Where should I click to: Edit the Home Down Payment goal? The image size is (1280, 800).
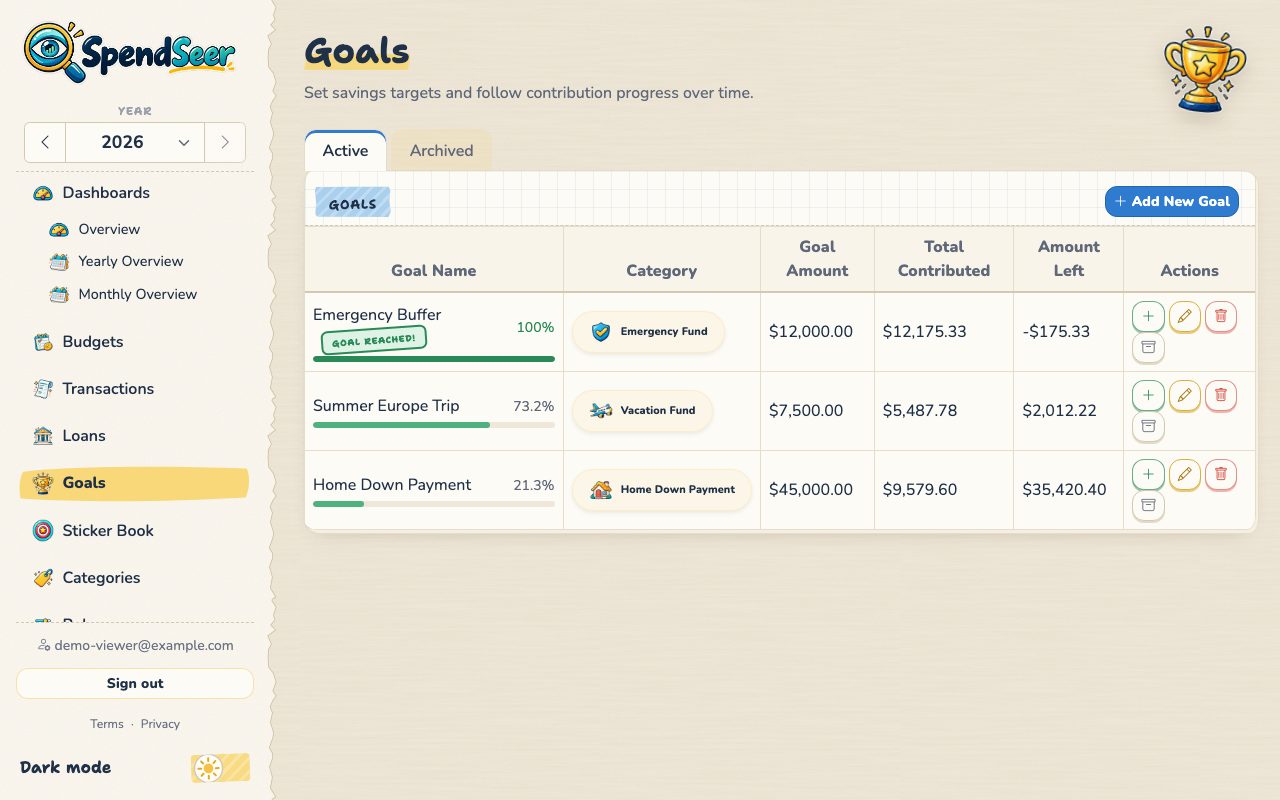click(1184, 475)
